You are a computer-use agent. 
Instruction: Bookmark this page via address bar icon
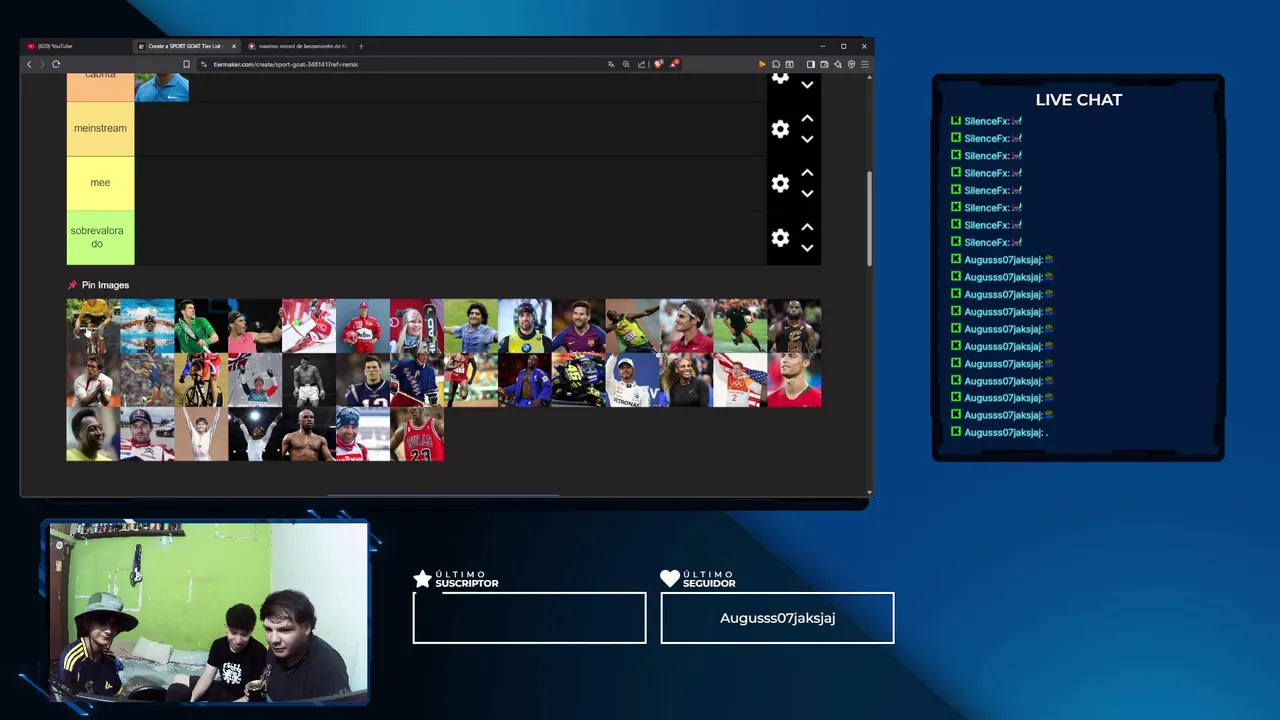(x=186, y=64)
